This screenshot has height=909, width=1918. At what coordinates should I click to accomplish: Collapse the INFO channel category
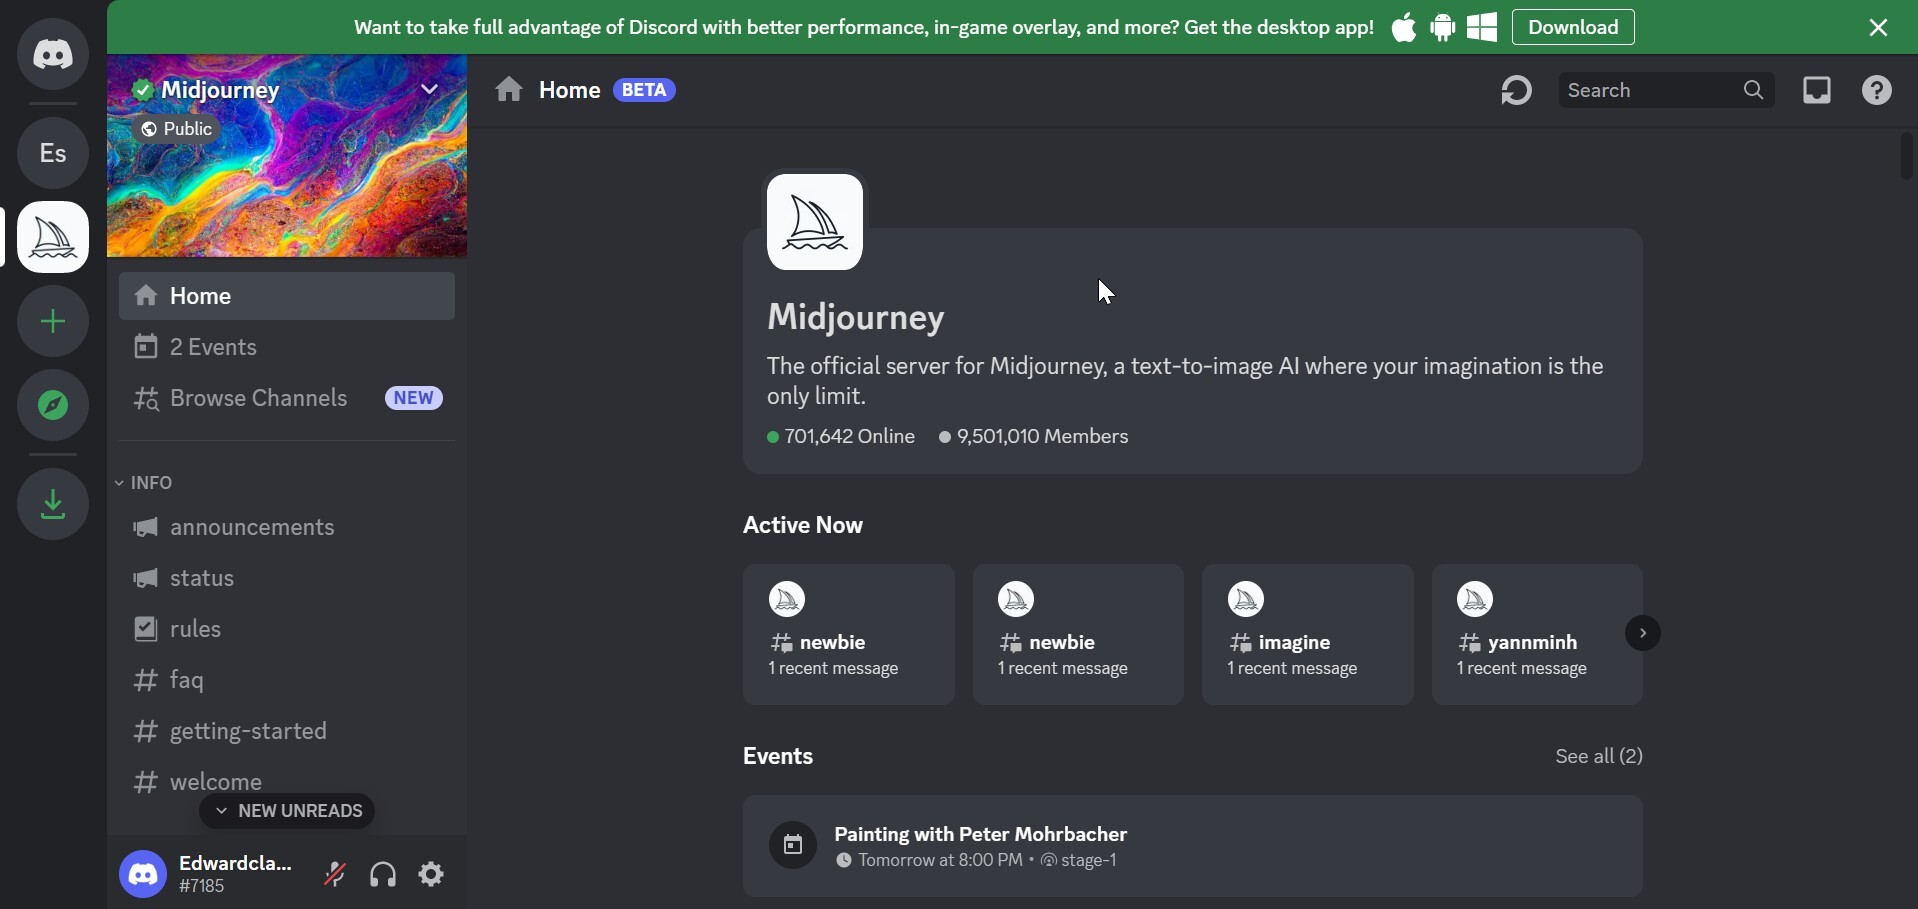point(146,483)
